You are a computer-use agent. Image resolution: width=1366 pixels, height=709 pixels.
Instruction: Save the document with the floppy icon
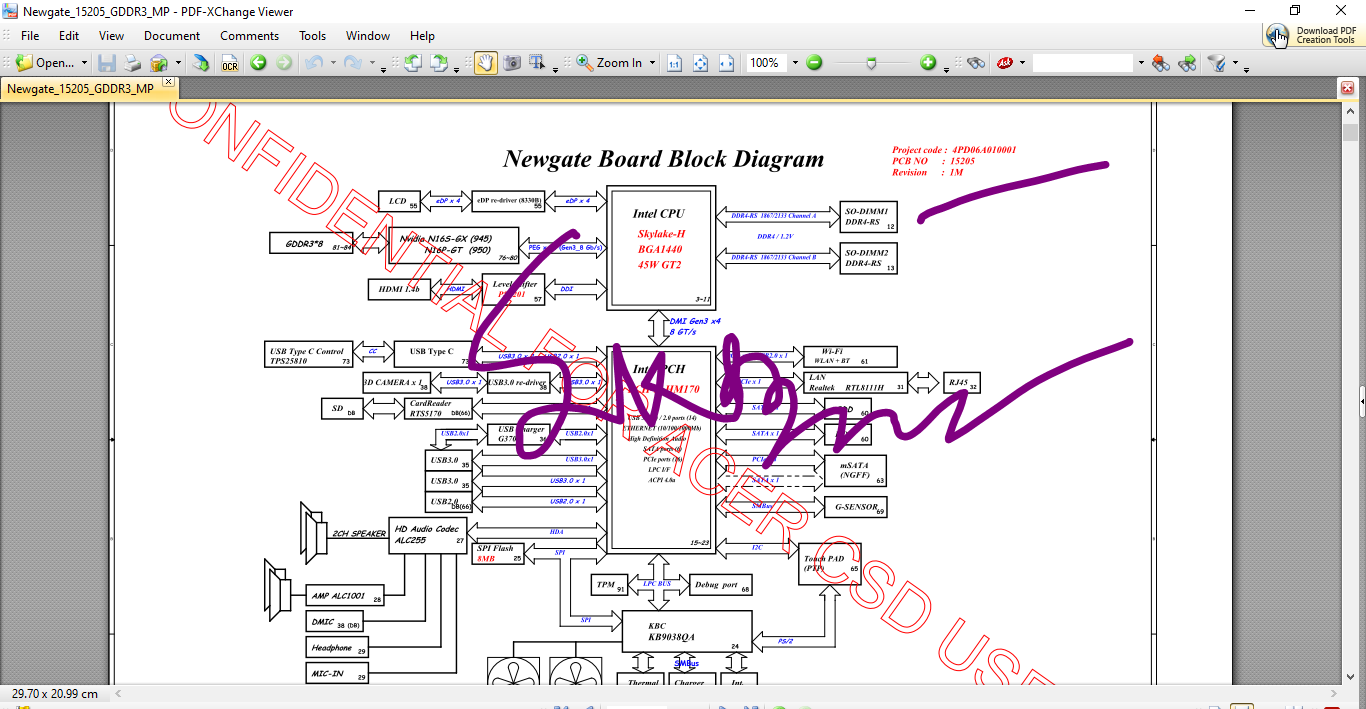coord(107,63)
